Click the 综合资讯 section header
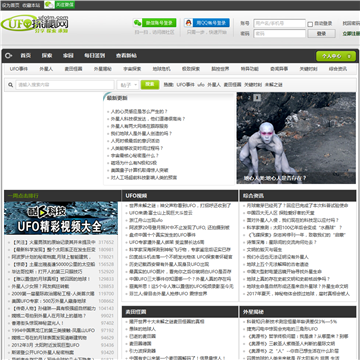The image size is (360, 360). coord(253,196)
